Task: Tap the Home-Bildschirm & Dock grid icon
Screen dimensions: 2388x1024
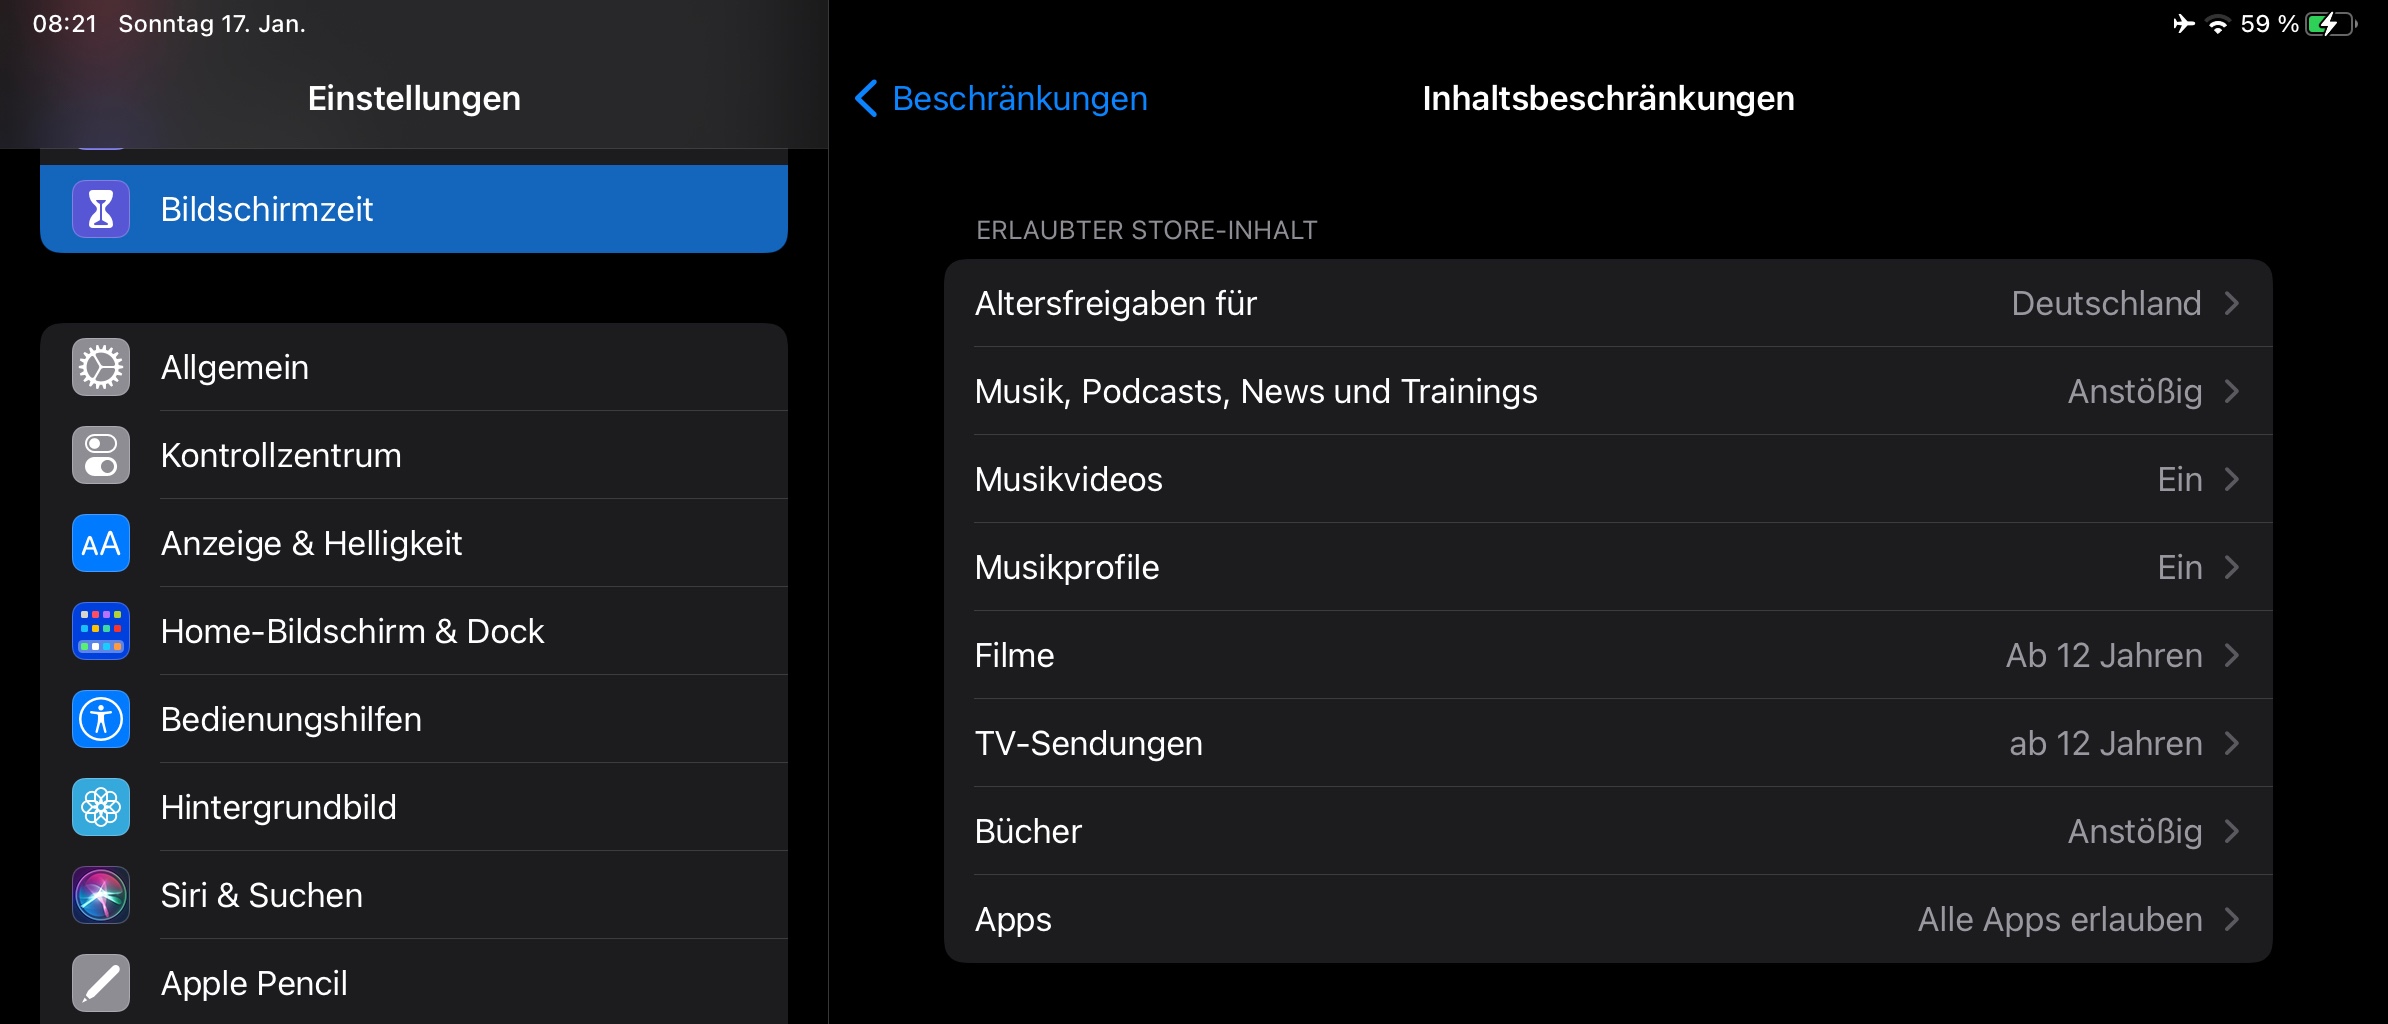Action: [x=101, y=631]
